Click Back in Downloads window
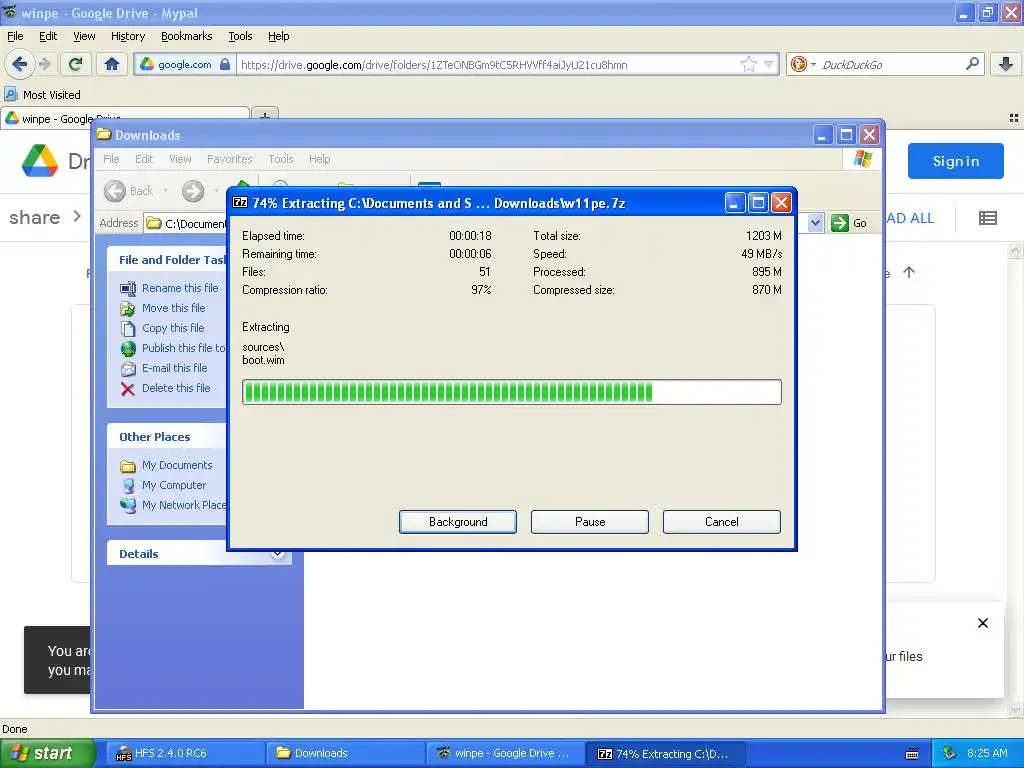 129,191
